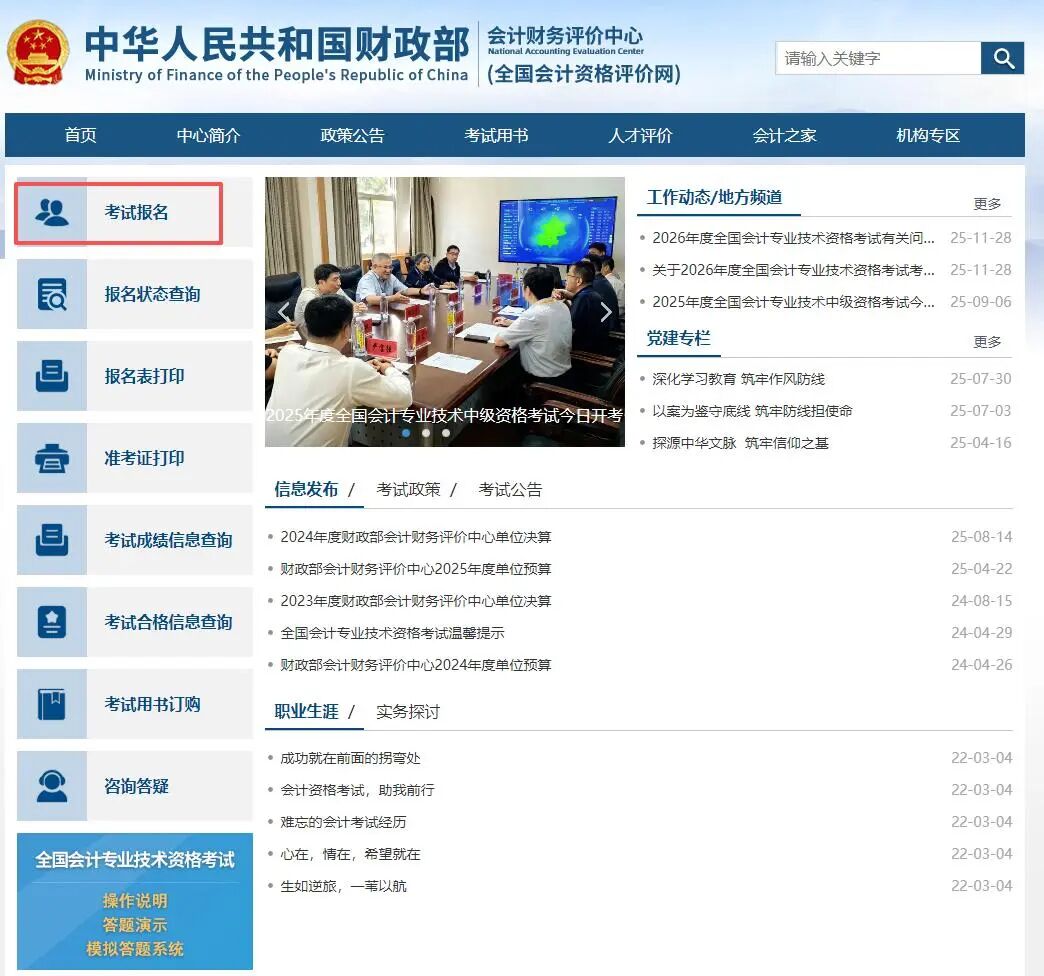The height and width of the screenshot is (976, 1044).
Task: Open the 政策公告 navigation menu item
Action: point(352,136)
